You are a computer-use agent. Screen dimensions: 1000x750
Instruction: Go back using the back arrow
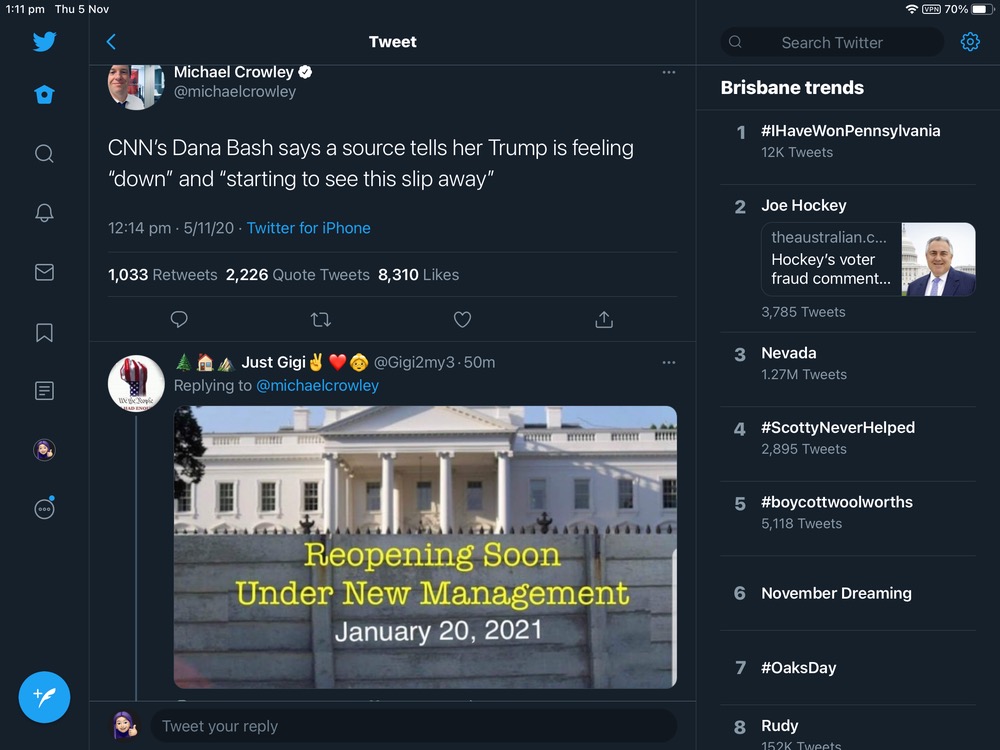pos(111,42)
